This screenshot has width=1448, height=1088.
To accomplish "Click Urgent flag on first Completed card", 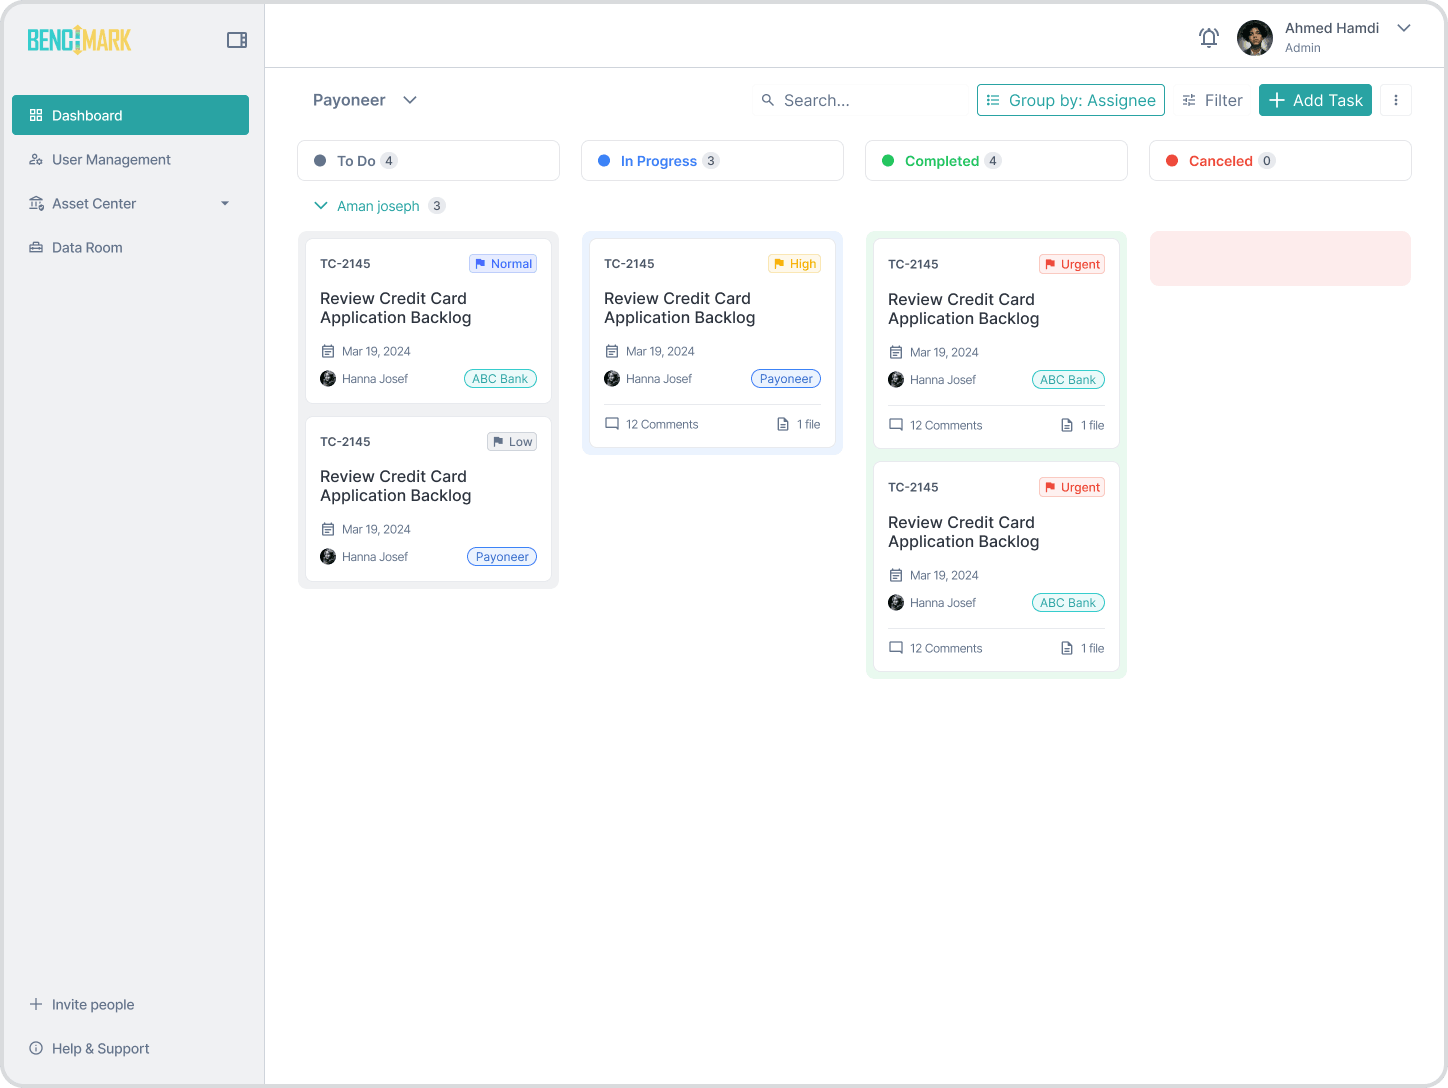I will pyautogui.click(x=1072, y=264).
